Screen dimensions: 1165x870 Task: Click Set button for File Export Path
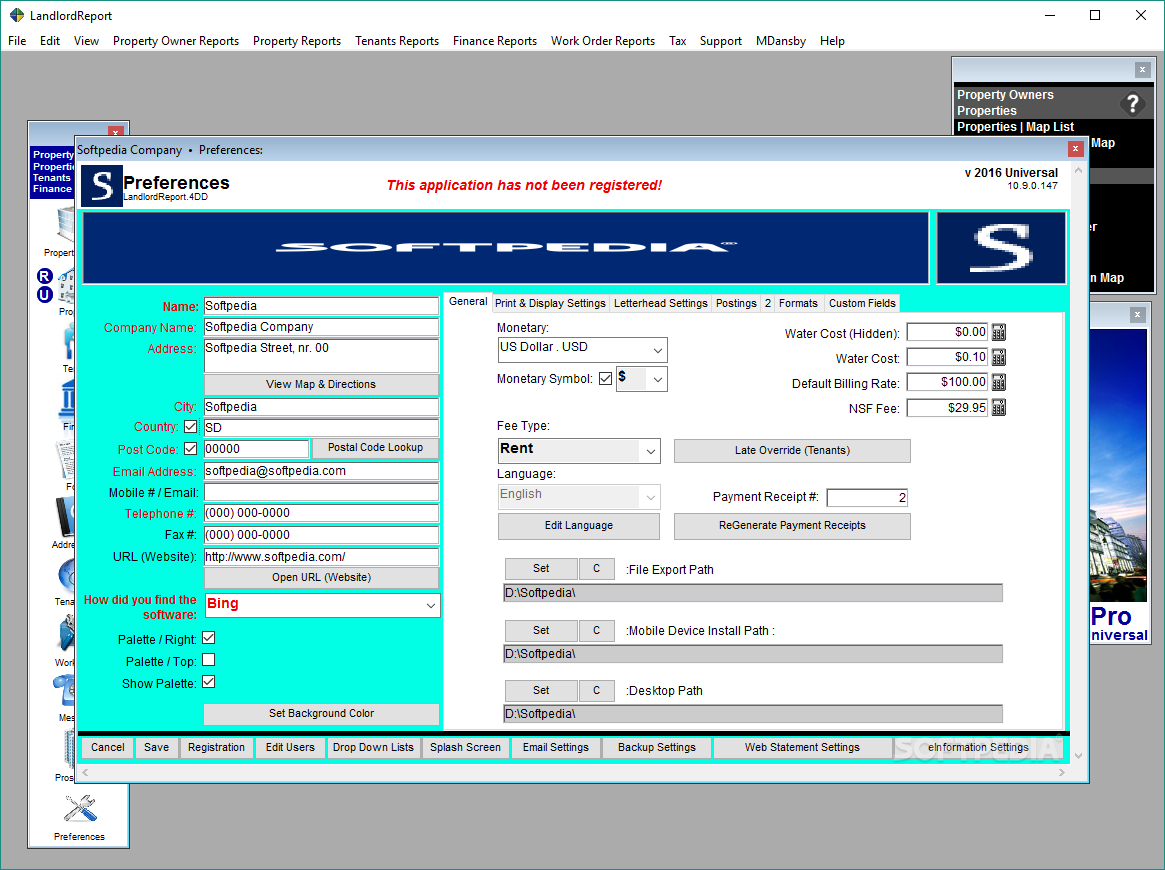coord(541,569)
